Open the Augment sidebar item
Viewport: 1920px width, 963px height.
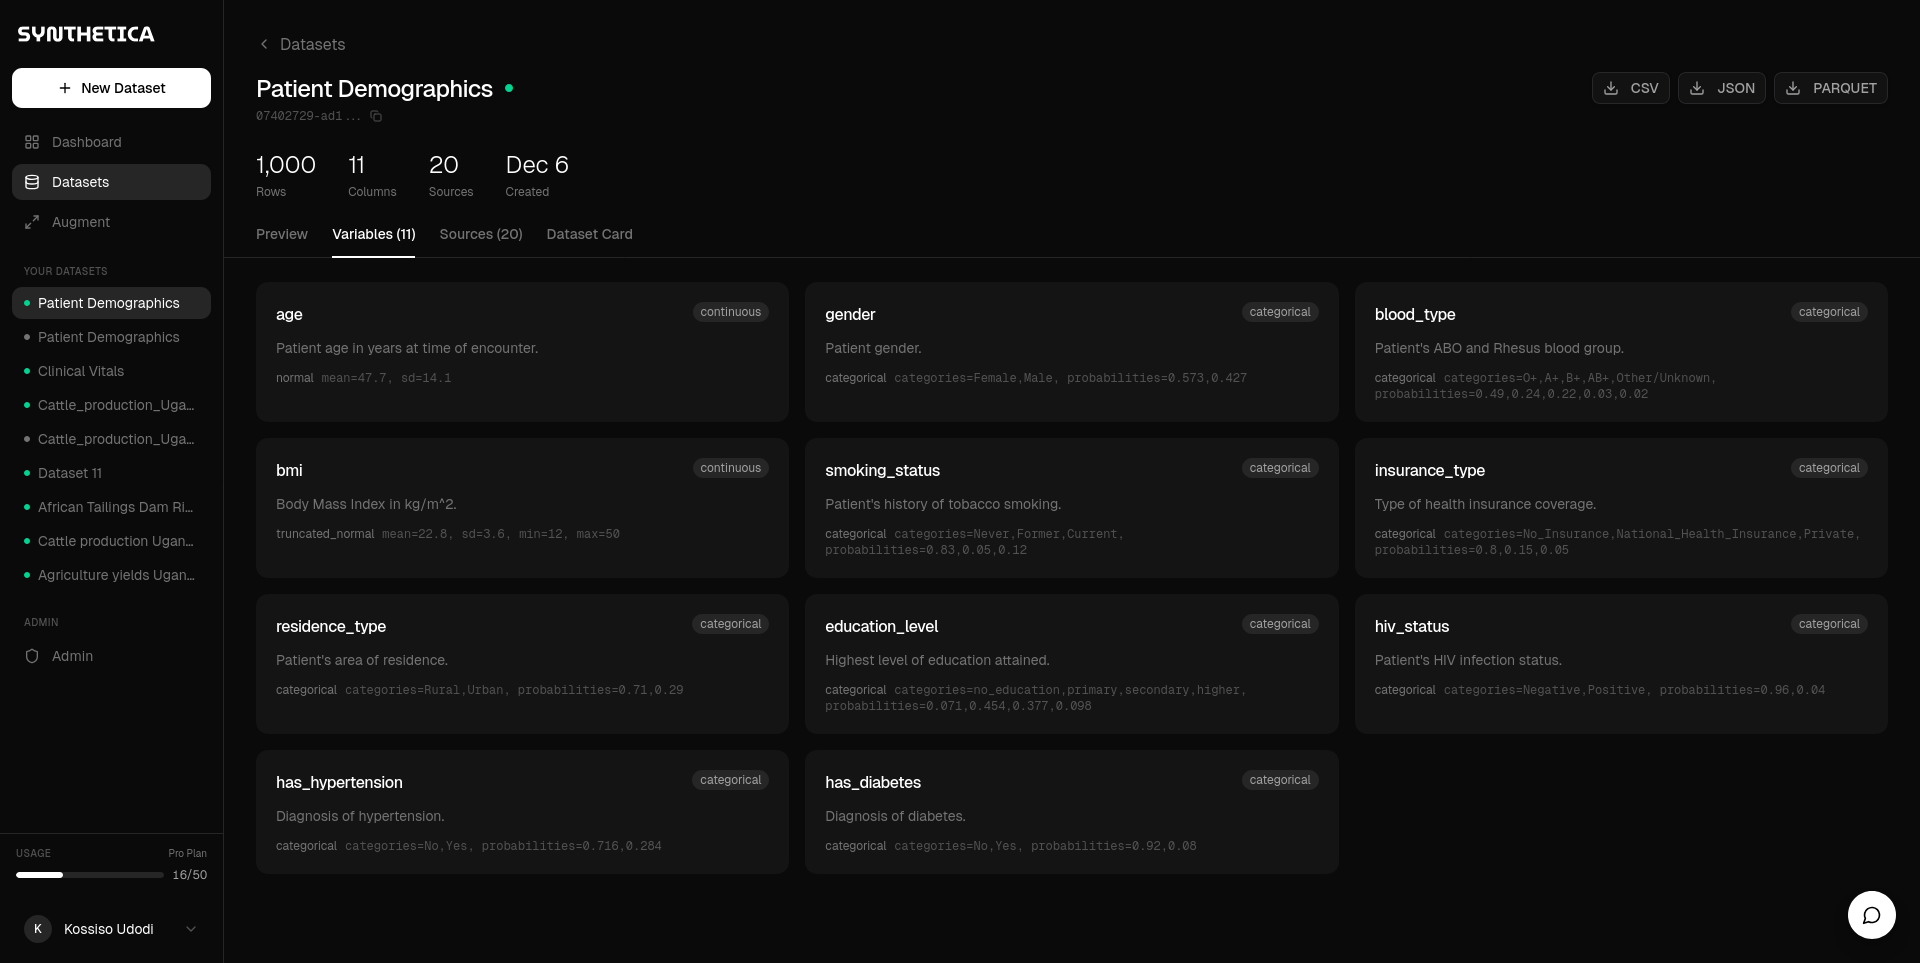click(111, 222)
